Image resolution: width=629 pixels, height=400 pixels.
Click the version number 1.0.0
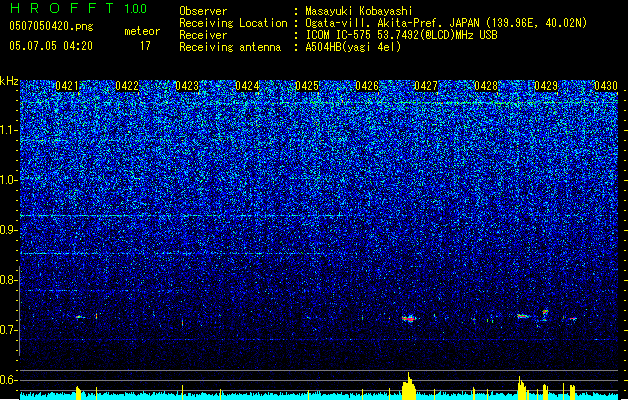pyautogui.click(x=136, y=8)
